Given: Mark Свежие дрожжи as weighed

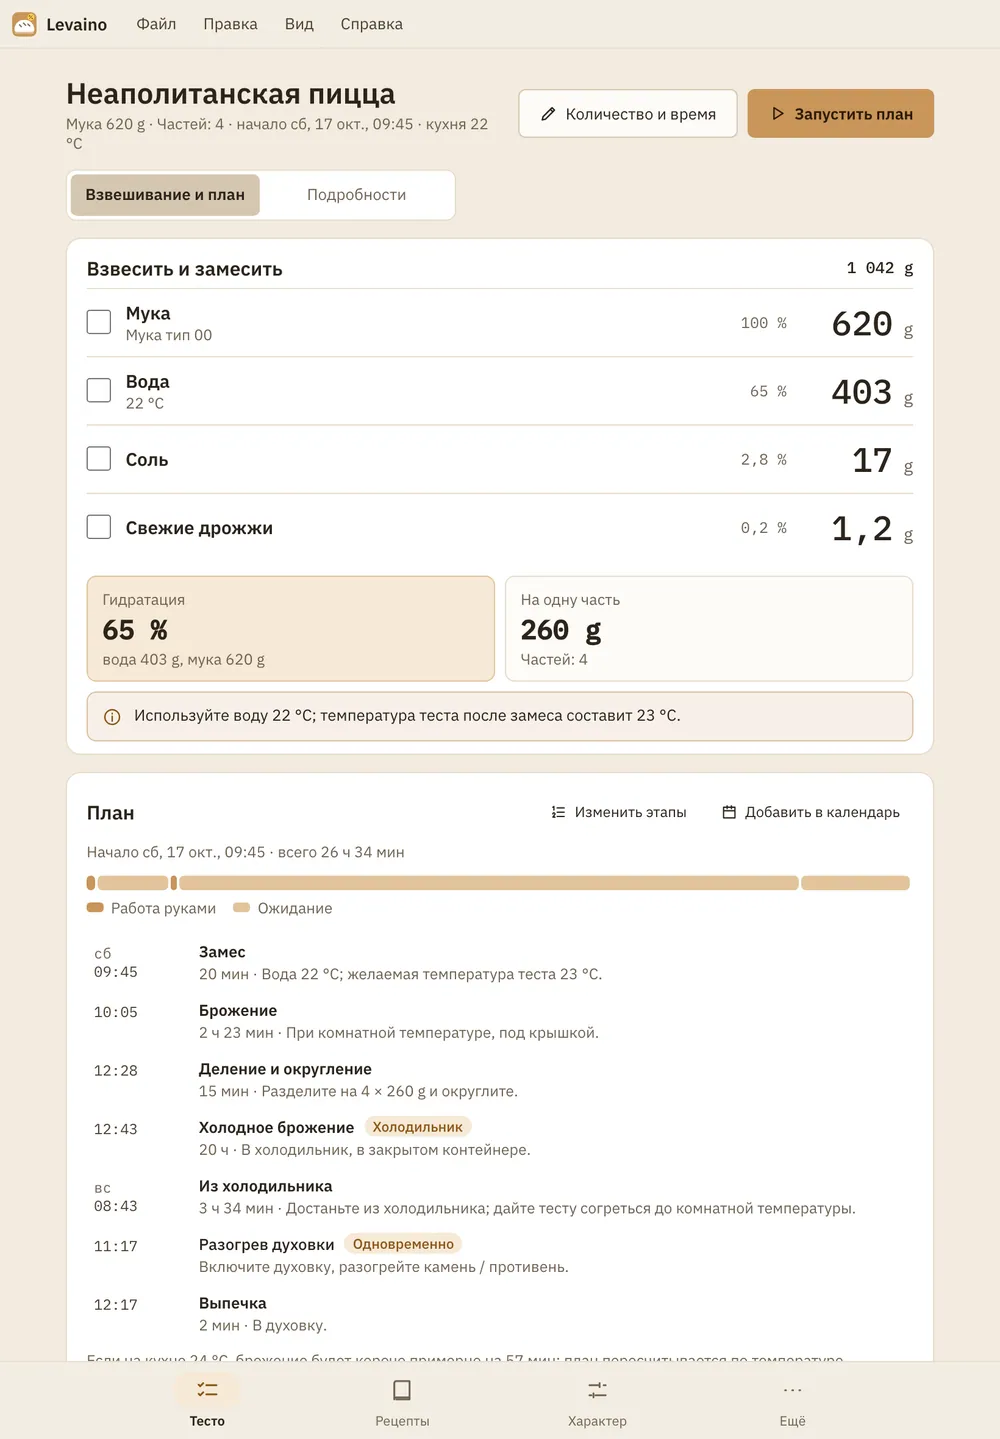Looking at the screenshot, I should (x=99, y=527).
